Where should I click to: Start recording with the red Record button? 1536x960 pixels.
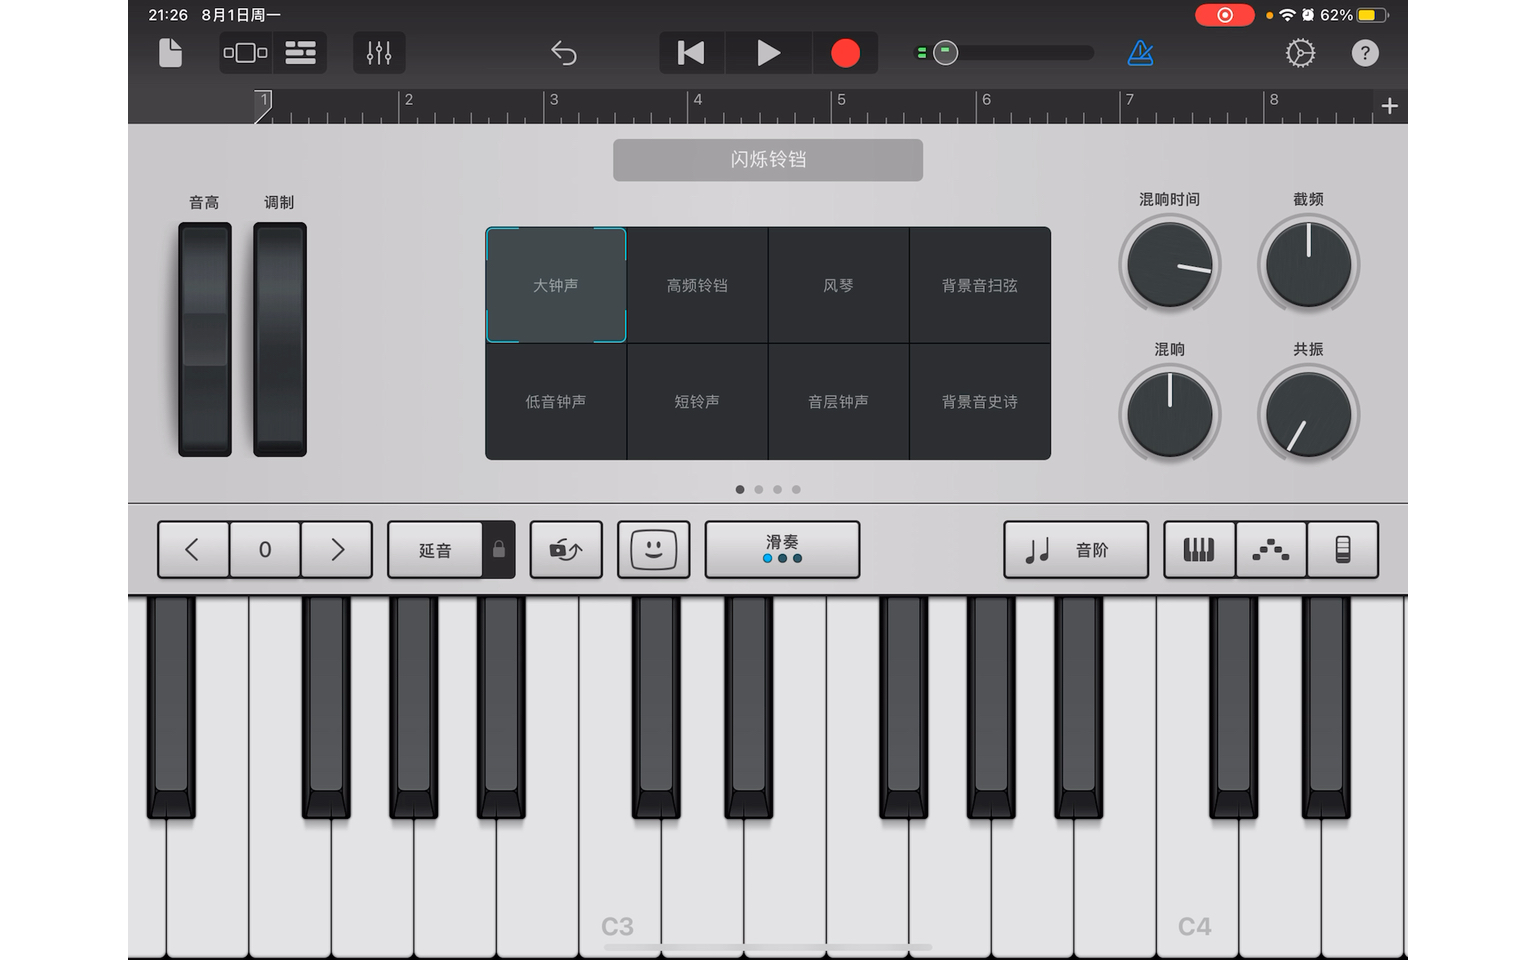[x=845, y=53]
